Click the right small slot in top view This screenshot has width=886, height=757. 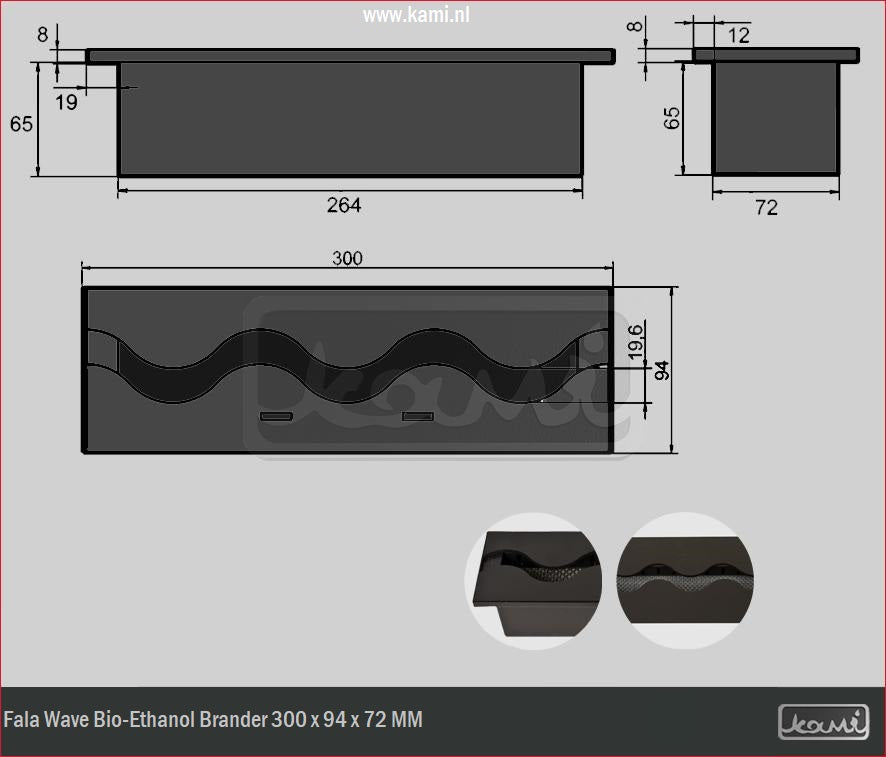pos(418,415)
